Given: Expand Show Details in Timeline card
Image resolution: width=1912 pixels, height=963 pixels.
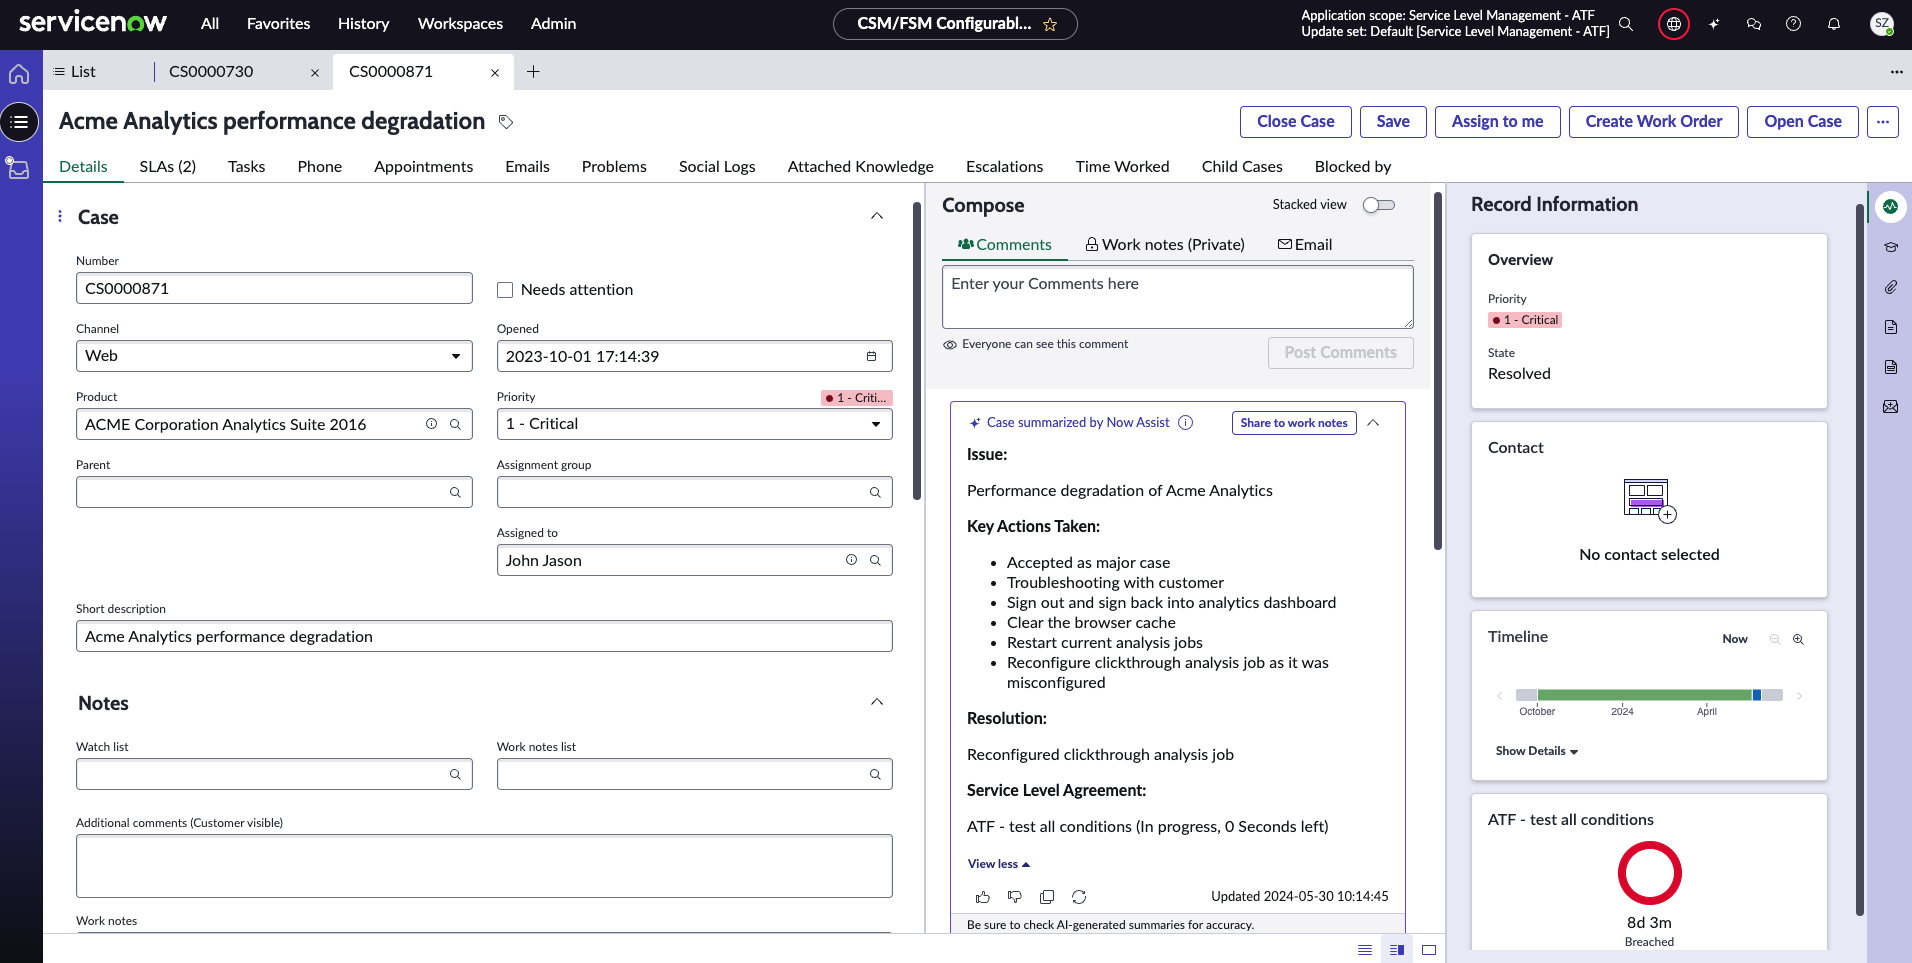Looking at the screenshot, I should [1535, 750].
